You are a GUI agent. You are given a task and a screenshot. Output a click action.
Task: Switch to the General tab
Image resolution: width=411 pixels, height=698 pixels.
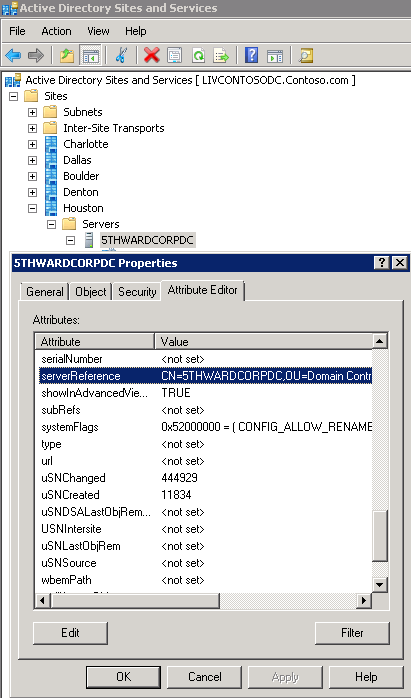[45, 292]
